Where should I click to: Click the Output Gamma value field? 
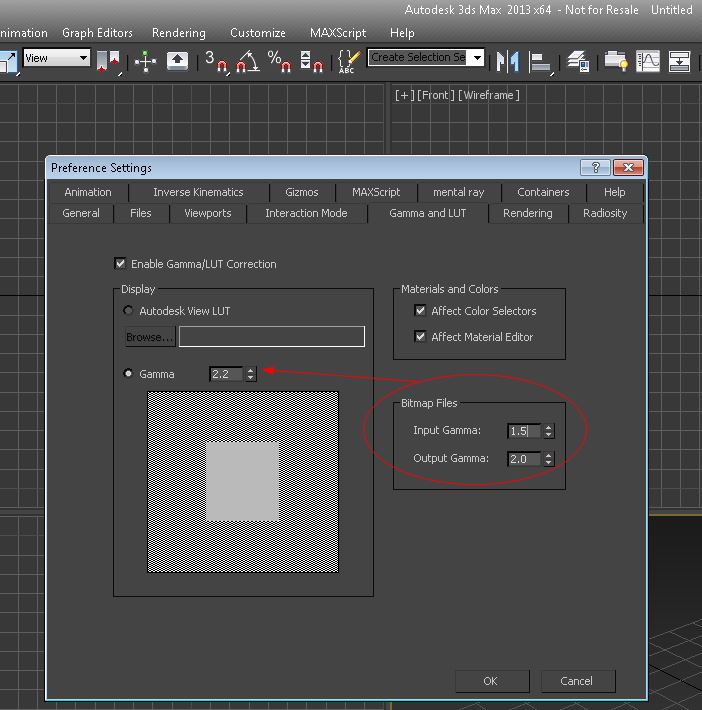[x=524, y=459]
